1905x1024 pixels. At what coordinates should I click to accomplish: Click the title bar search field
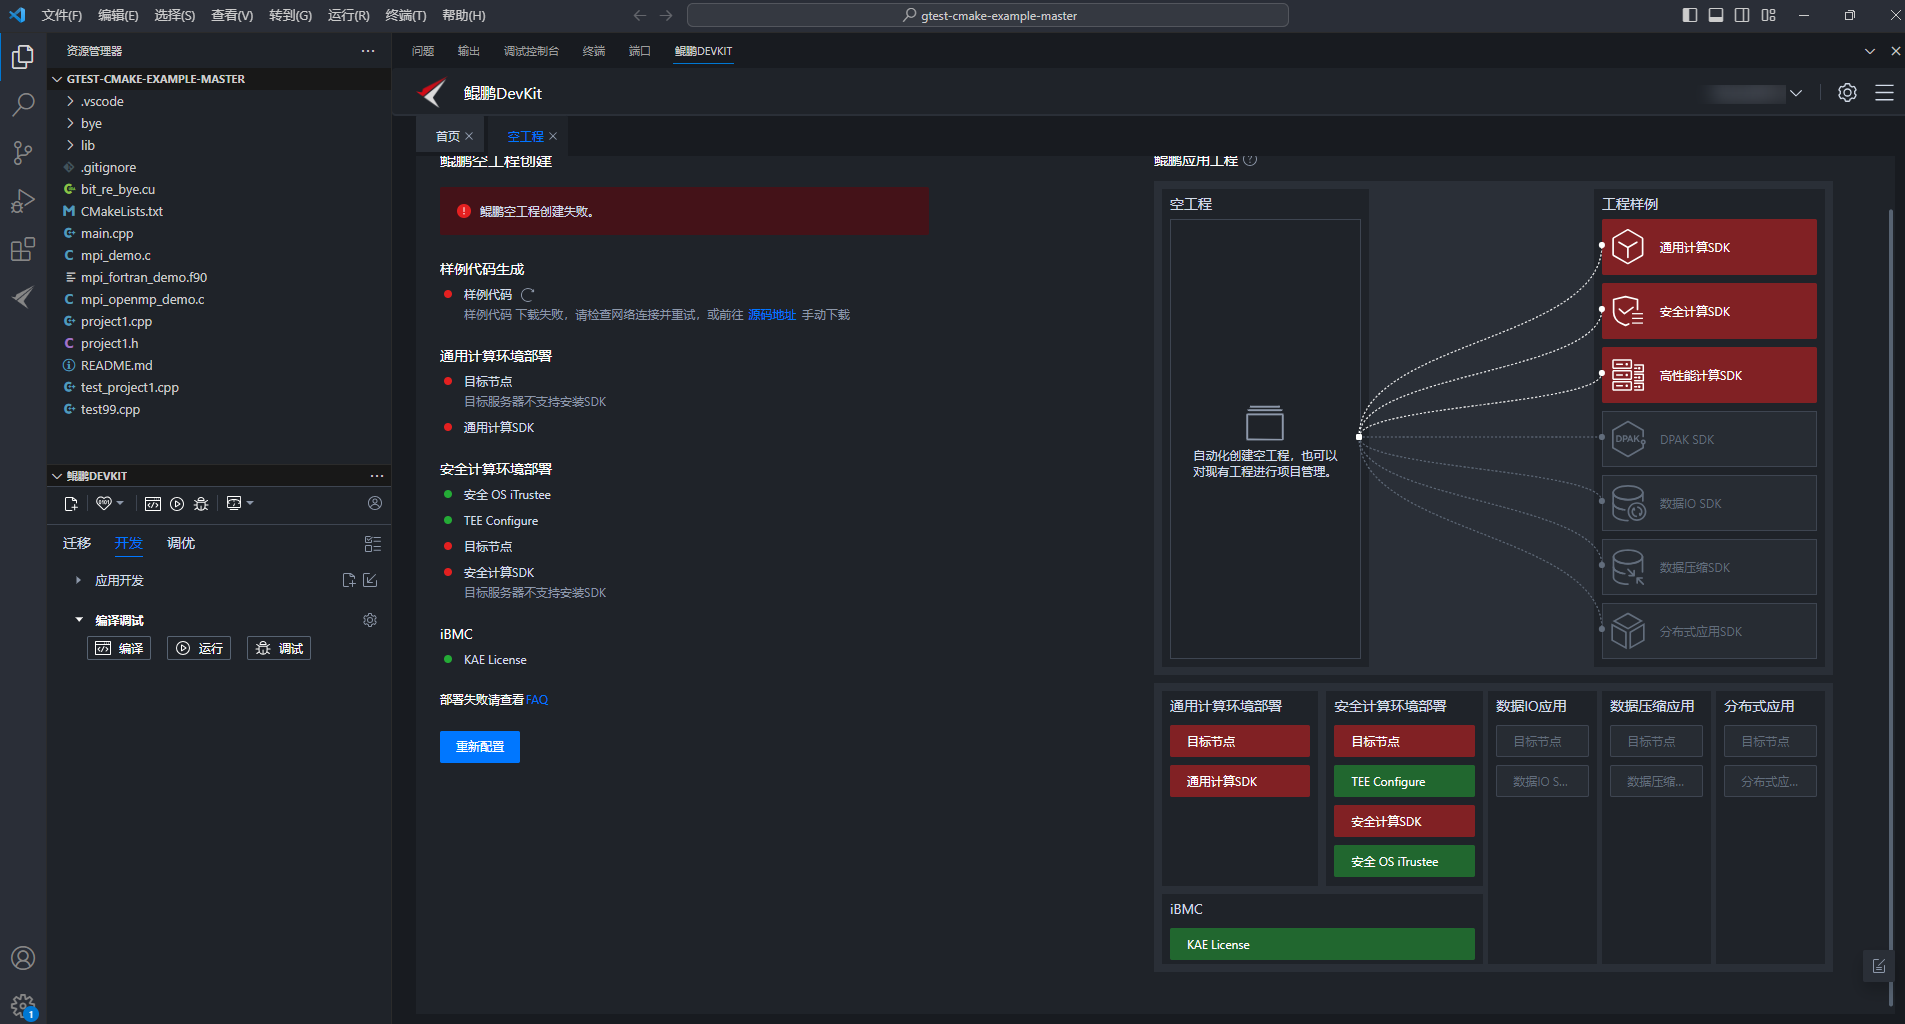[988, 15]
